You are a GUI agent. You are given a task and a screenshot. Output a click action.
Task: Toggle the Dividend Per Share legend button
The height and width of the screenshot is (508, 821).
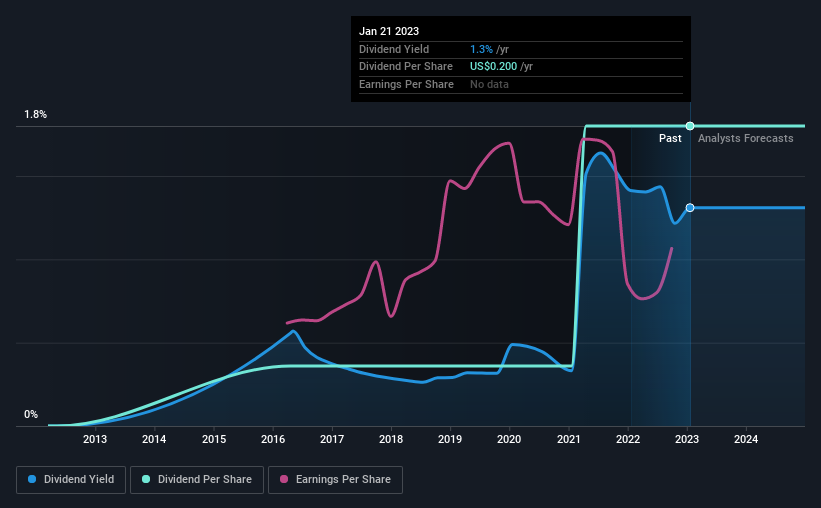click(197, 480)
